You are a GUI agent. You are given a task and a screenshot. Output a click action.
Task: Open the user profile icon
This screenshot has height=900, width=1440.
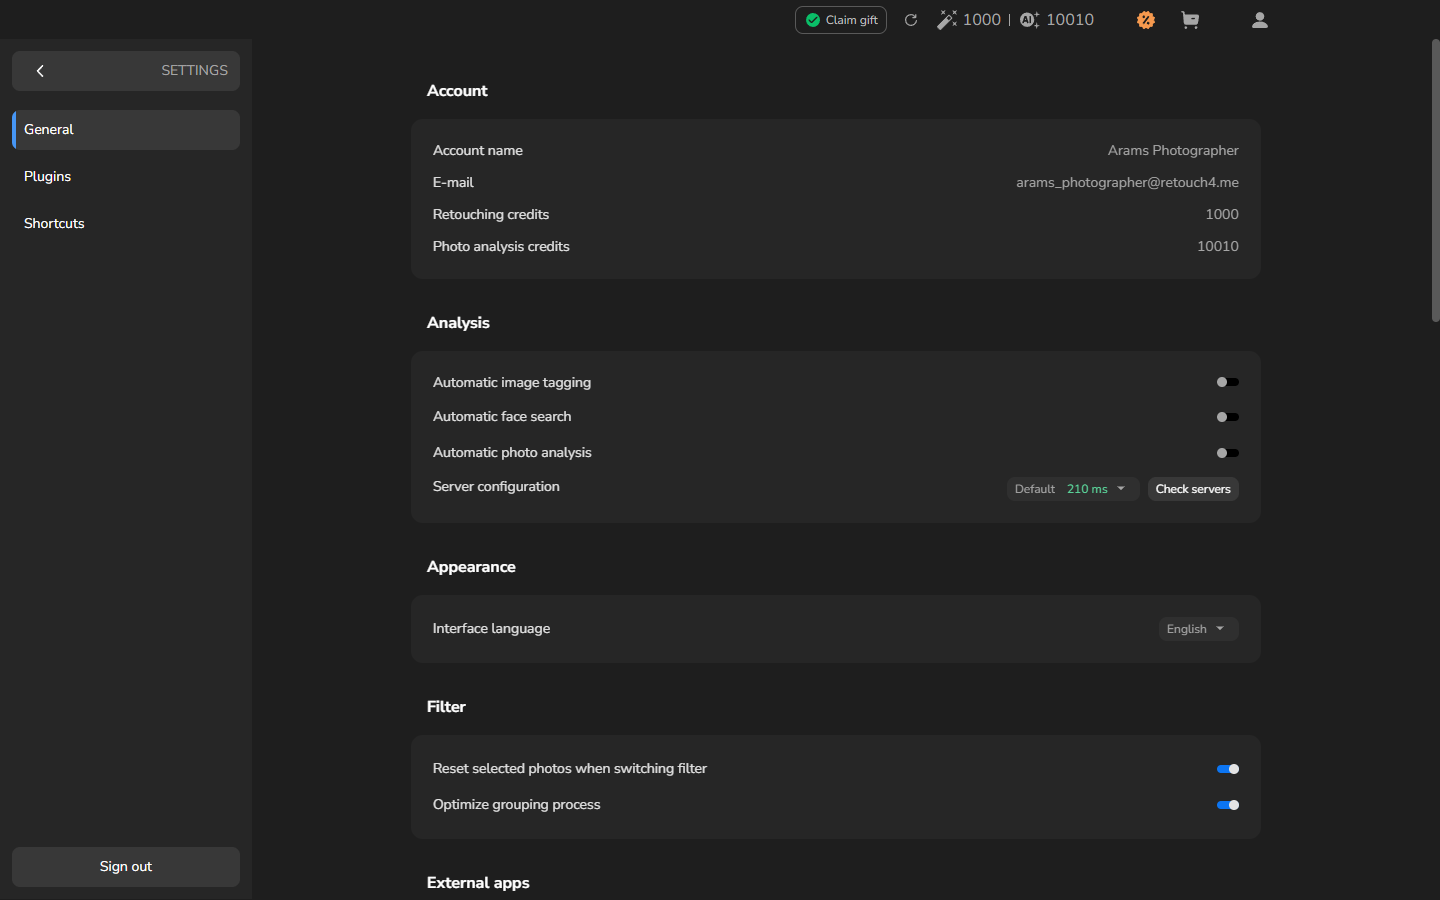pos(1260,20)
